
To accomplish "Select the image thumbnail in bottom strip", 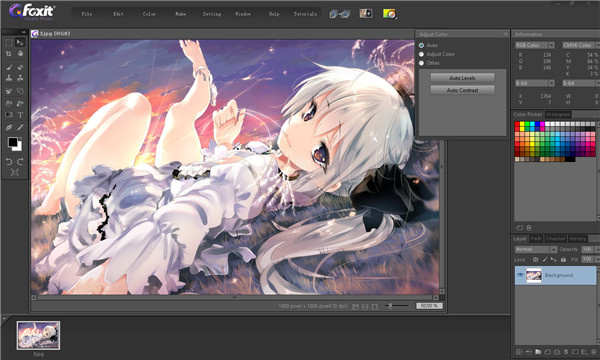I will click(x=38, y=336).
